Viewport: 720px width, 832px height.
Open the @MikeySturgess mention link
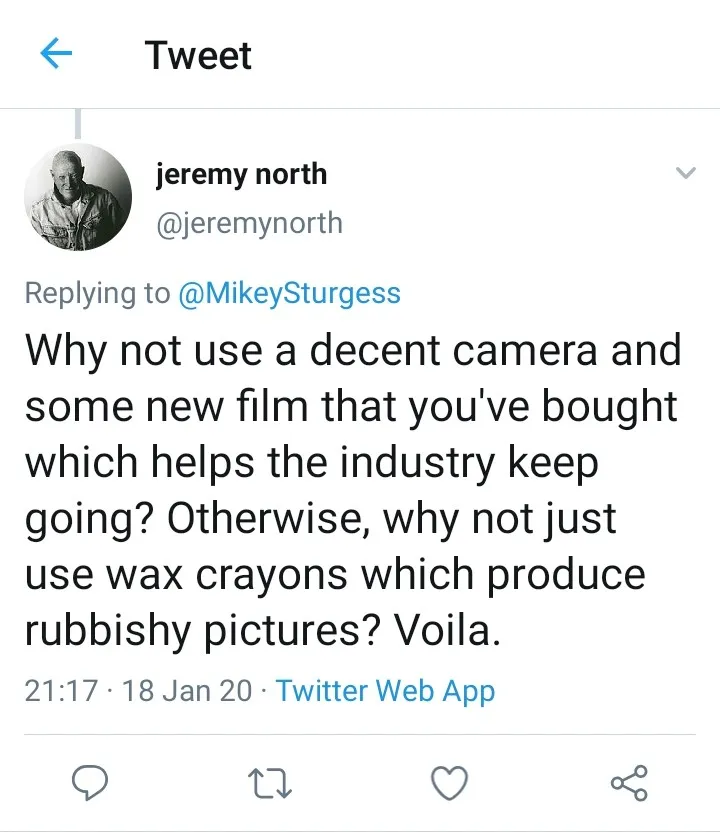[x=290, y=293]
